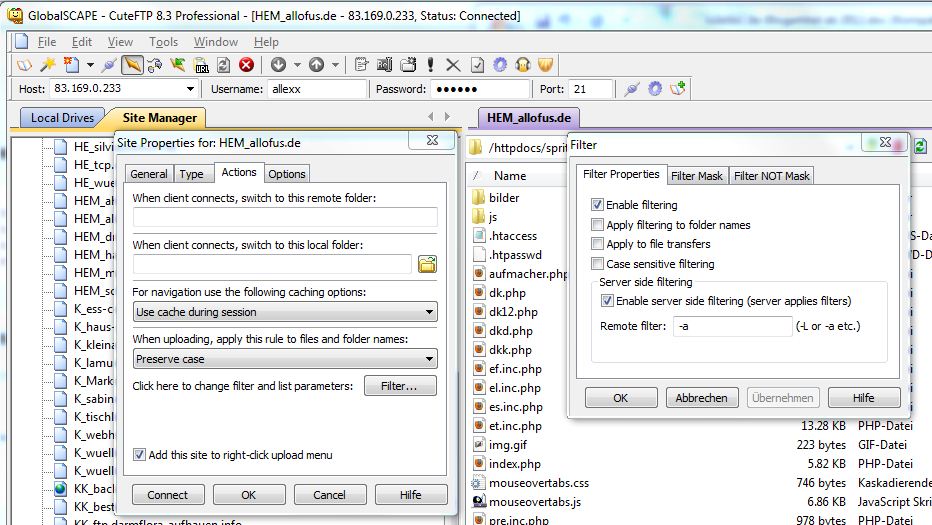Screen dimensions: 932x525
Task: Browse for local folder with yellow folder icon
Action: (427, 264)
